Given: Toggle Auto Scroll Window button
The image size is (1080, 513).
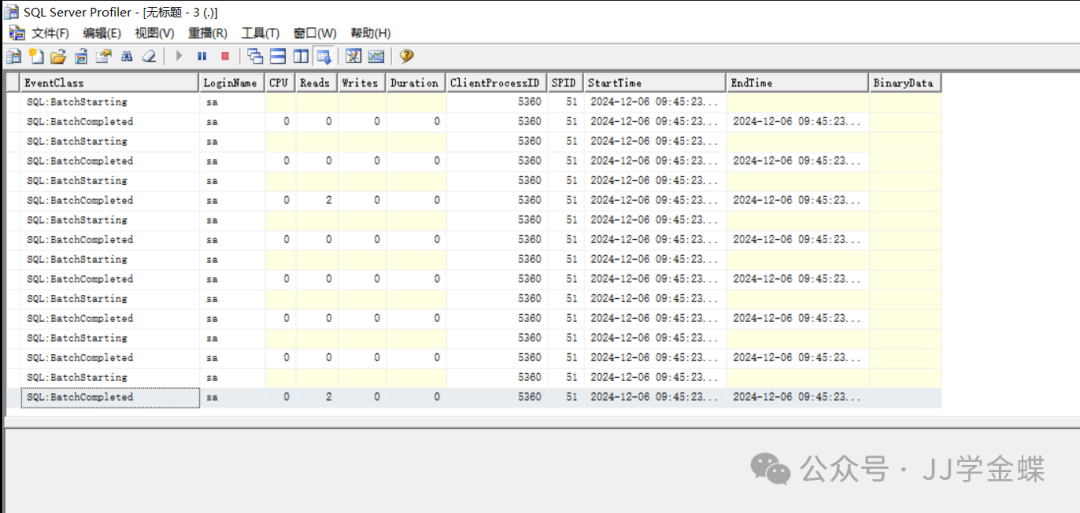Looking at the screenshot, I should click(324, 56).
